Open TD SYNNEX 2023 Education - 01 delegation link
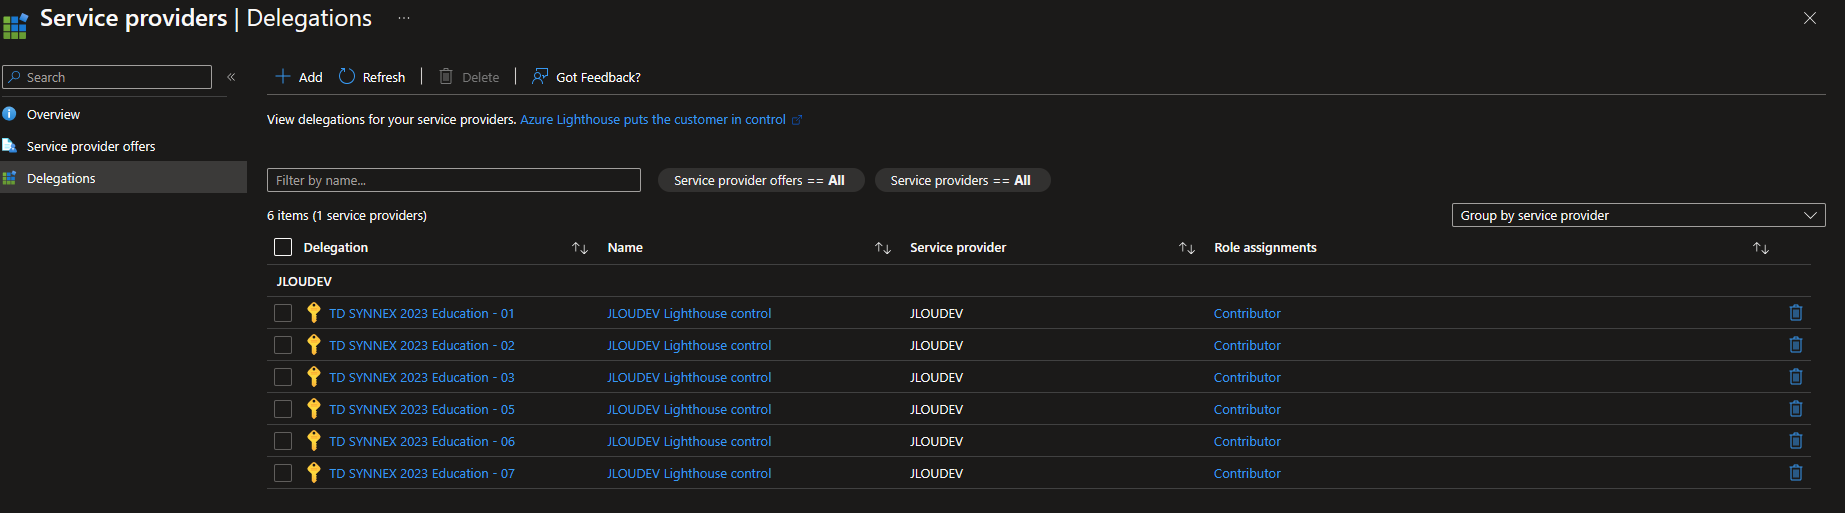The image size is (1845, 513). coord(422,313)
